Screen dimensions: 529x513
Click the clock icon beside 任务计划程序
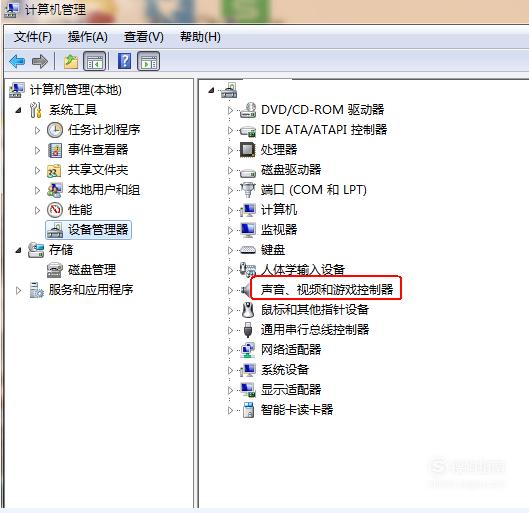click(x=55, y=130)
